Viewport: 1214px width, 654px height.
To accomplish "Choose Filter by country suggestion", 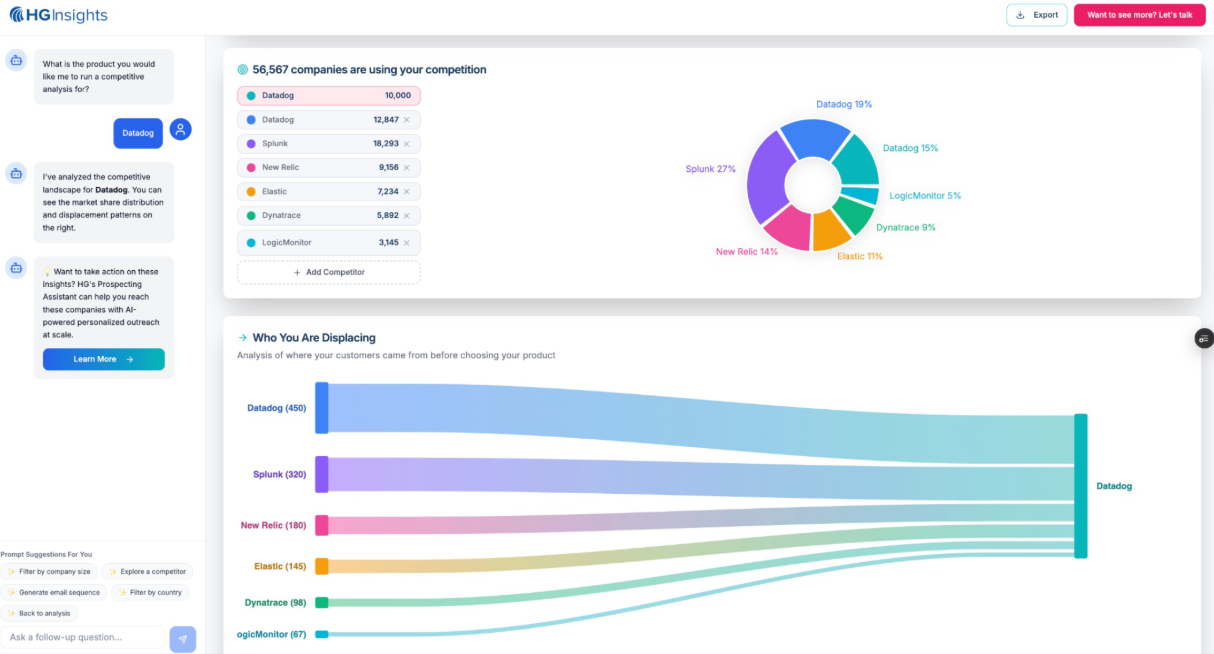I will [x=150, y=592].
